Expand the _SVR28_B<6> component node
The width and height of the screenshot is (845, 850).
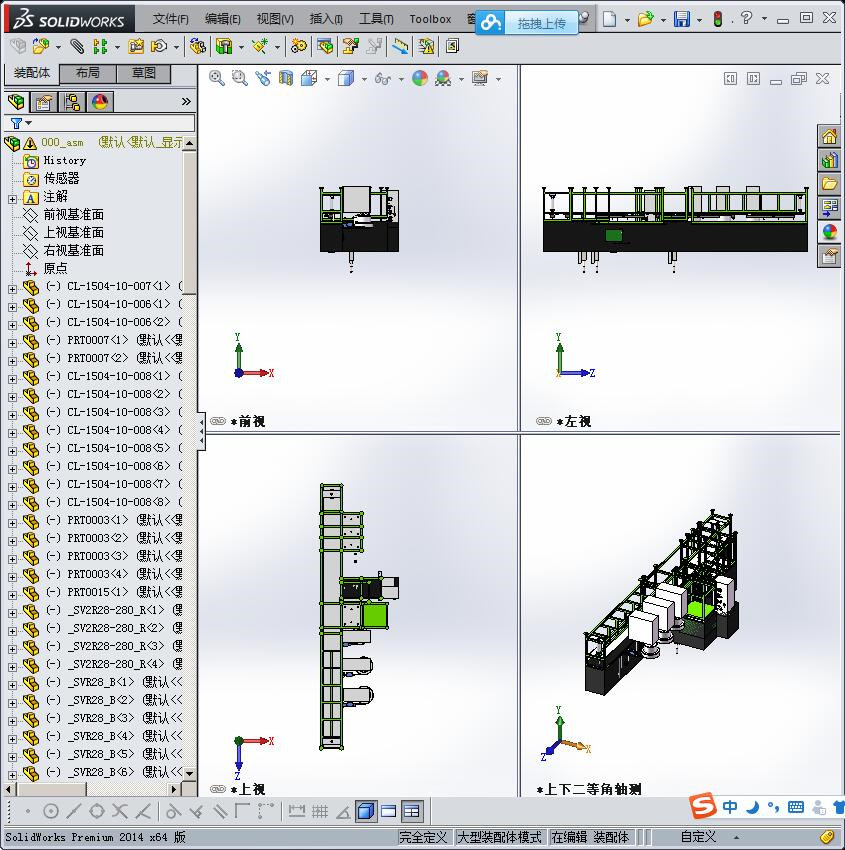pyautogui.click(x=12, y=775)
